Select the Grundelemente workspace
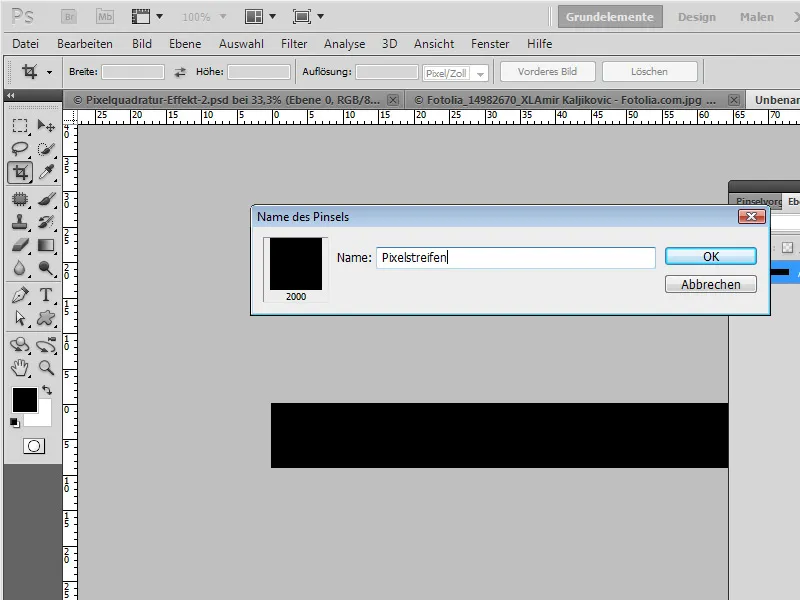Viewport: 800px width, 600px height. click(610, 17)
